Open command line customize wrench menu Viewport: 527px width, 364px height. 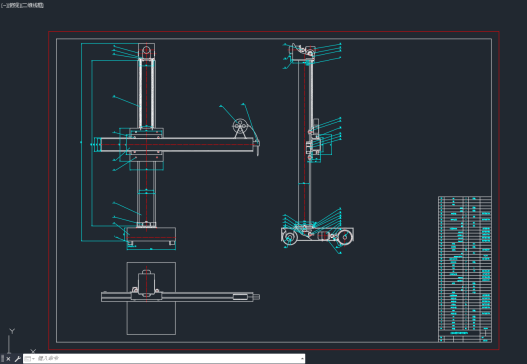[x=17, y=359]
